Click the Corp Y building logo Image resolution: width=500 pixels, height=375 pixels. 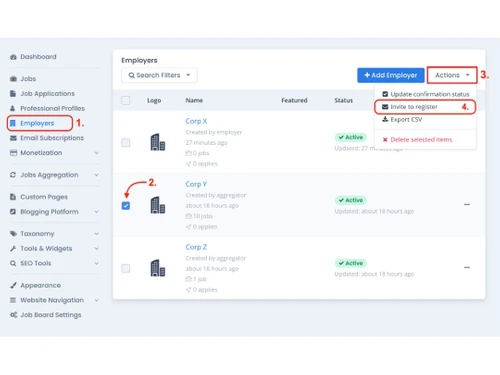point(158,205)
